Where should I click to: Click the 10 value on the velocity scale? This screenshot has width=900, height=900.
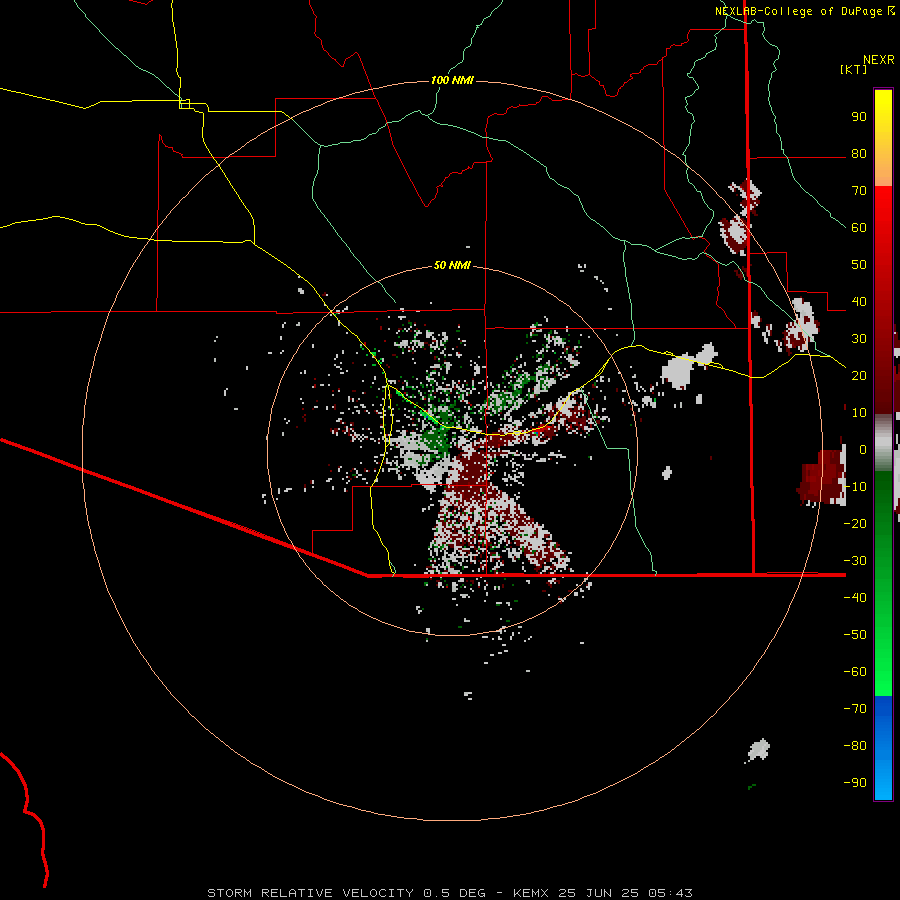859,413
